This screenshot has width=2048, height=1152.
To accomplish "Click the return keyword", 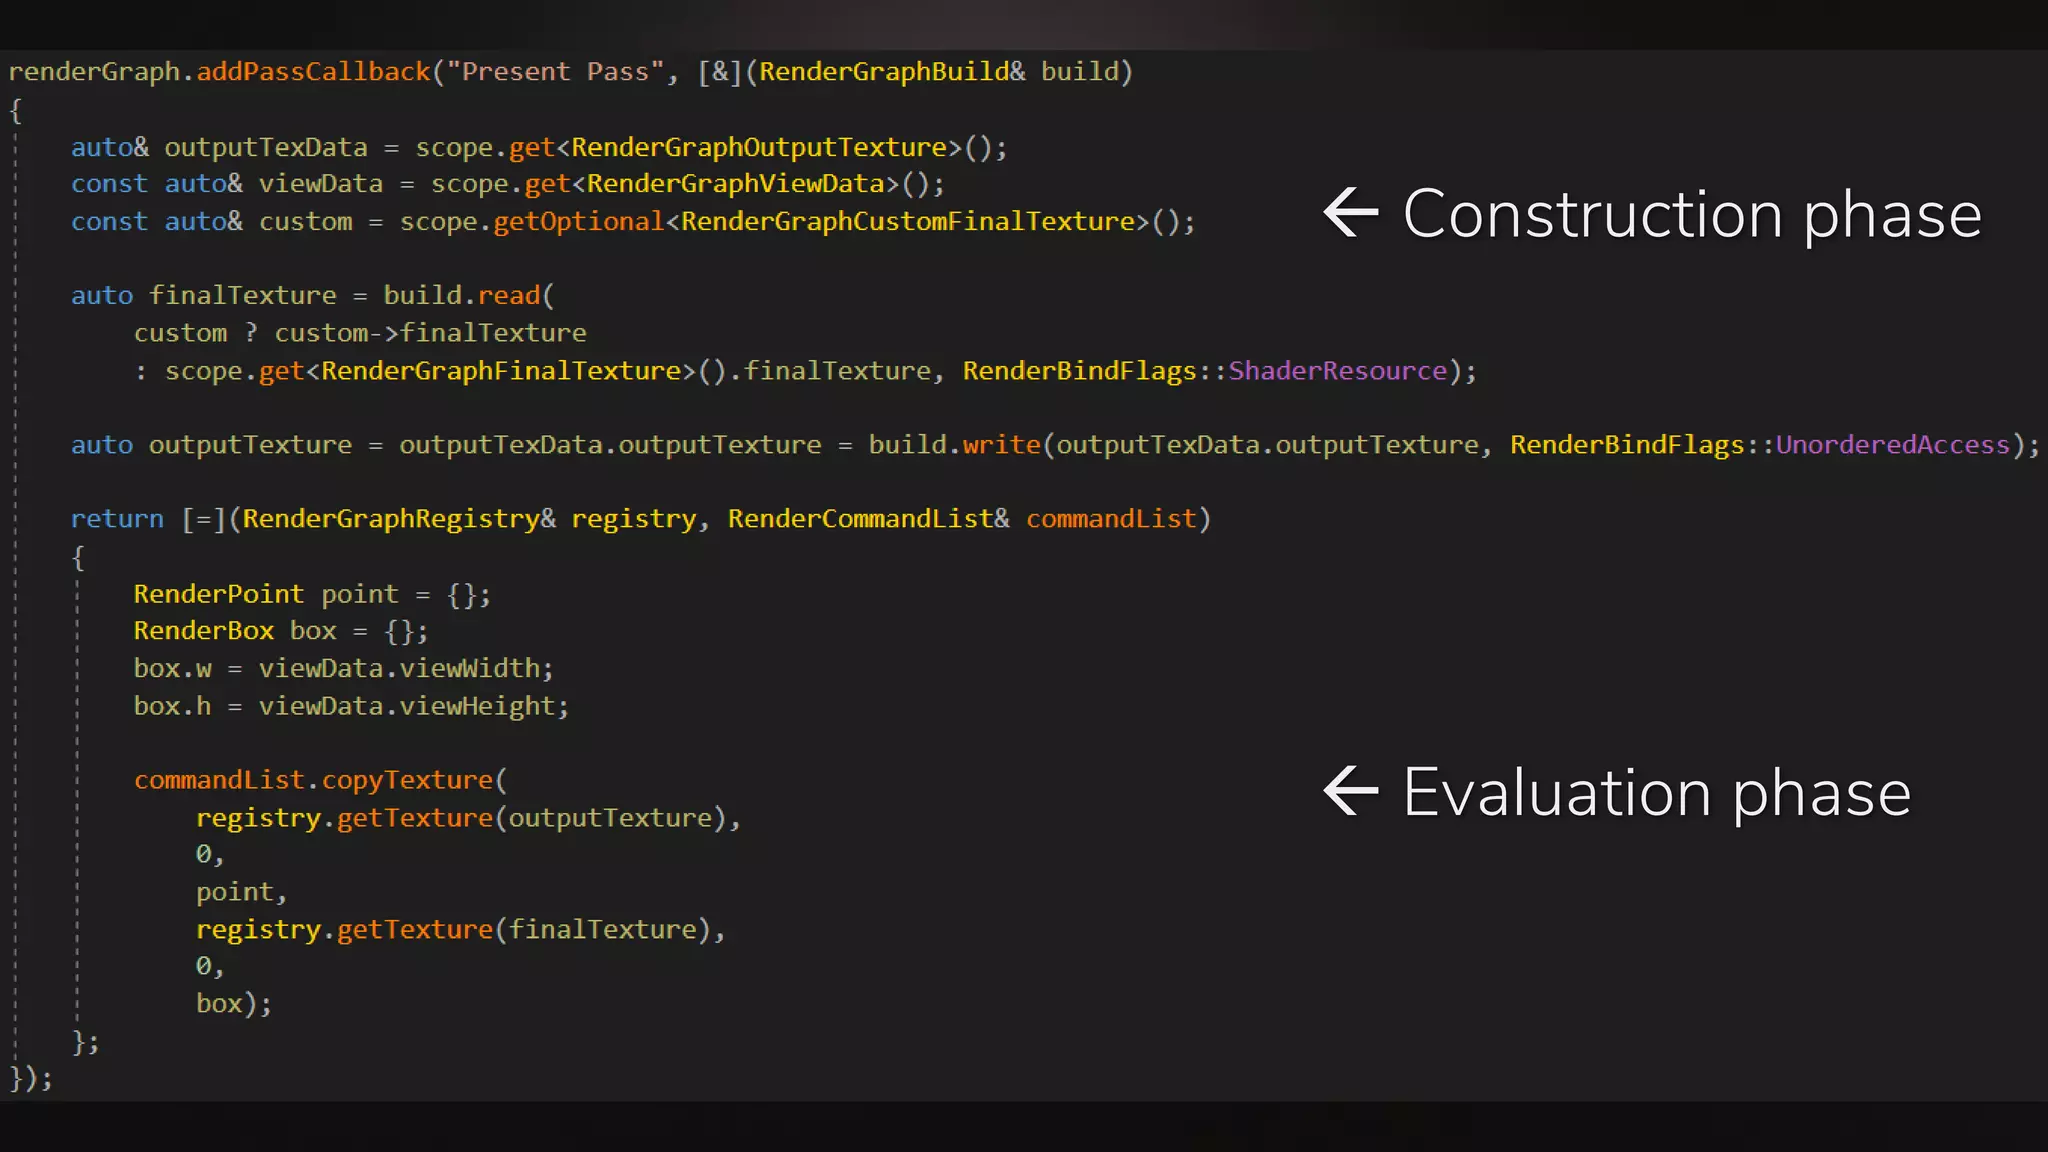I will [117, 519].
